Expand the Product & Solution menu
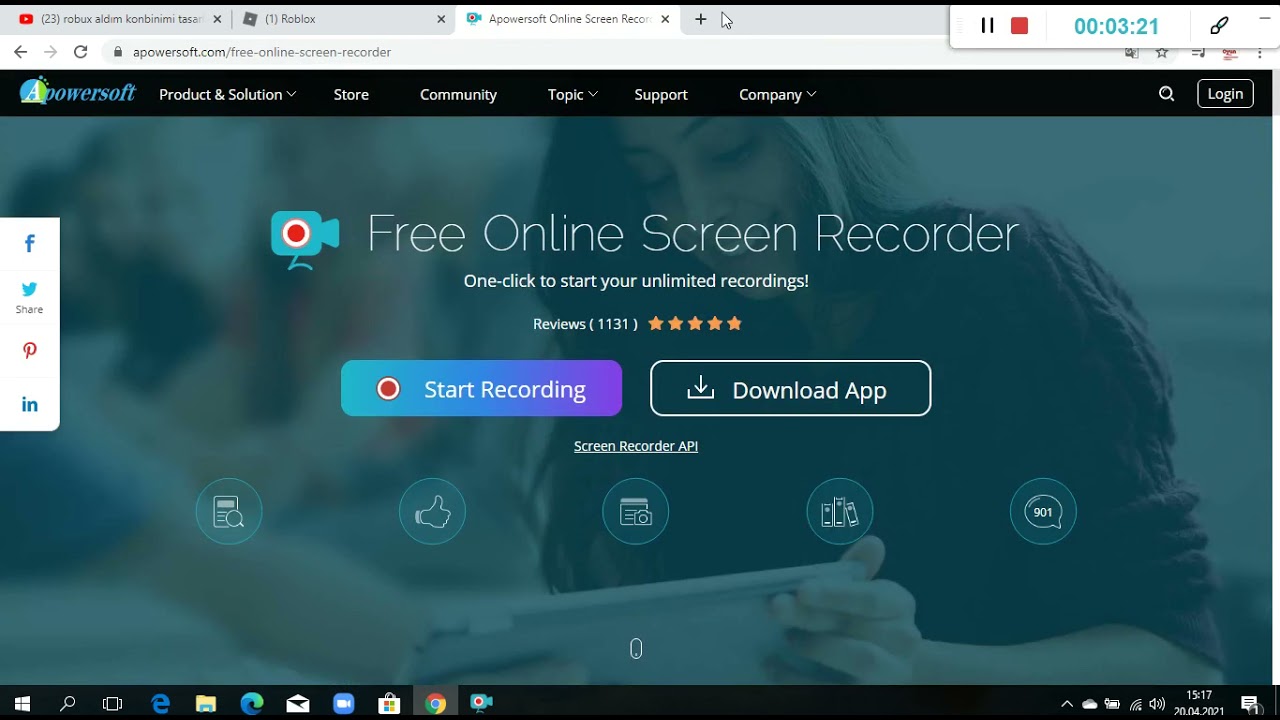Image resolution: width=1280 pixels, height=720 pixels. pyautogui.click(x=227, y=94)
